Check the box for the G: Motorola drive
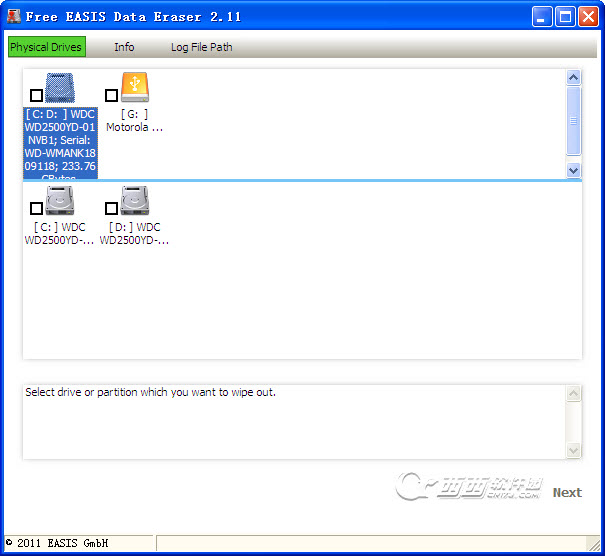The height and width of the screenshot is (556, 605). click(111, 95)
